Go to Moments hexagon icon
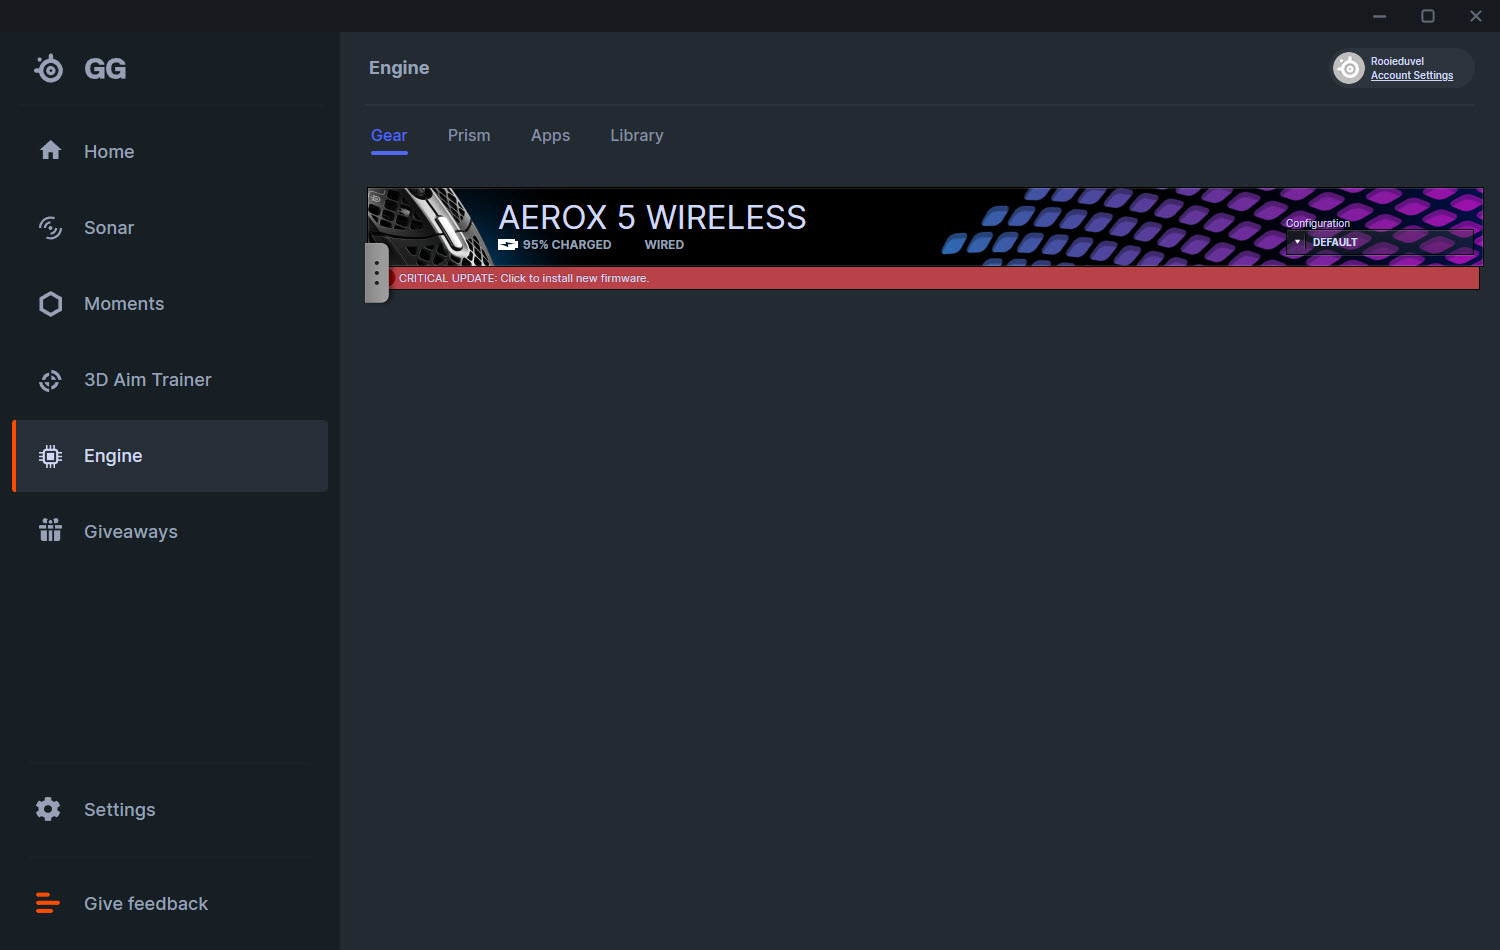Image resolution: width=1500 pixels, height=950 pixels. click(50, 304)
